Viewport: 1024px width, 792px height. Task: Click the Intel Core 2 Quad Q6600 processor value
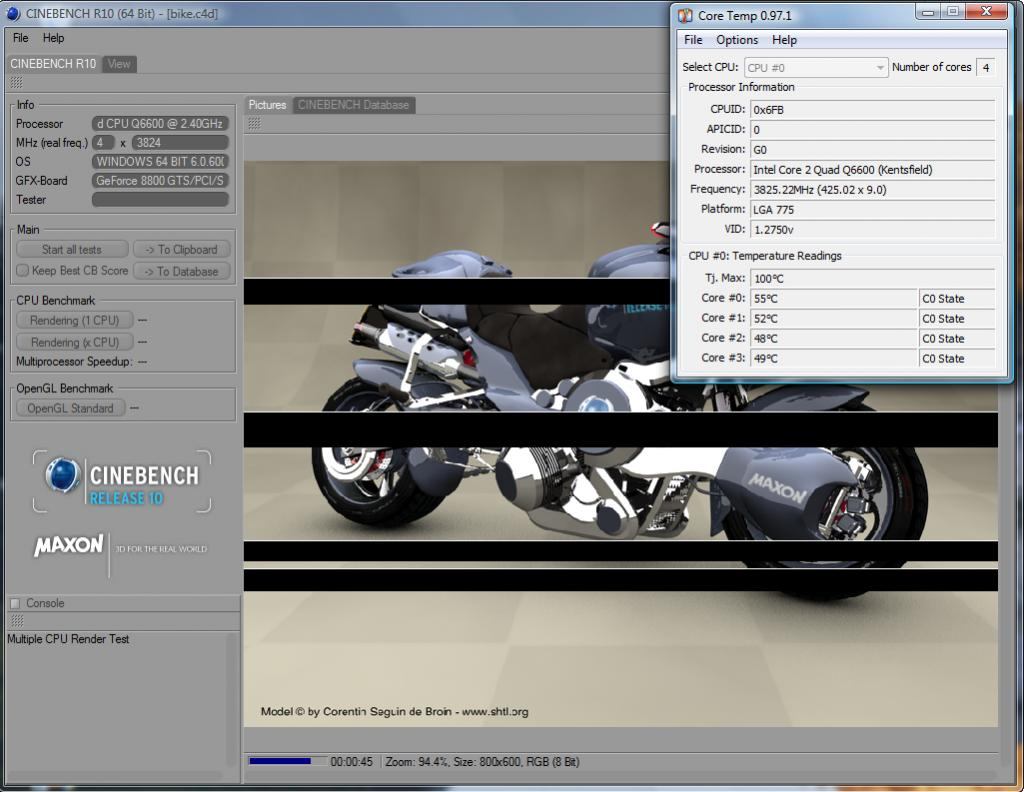(872, 170)
